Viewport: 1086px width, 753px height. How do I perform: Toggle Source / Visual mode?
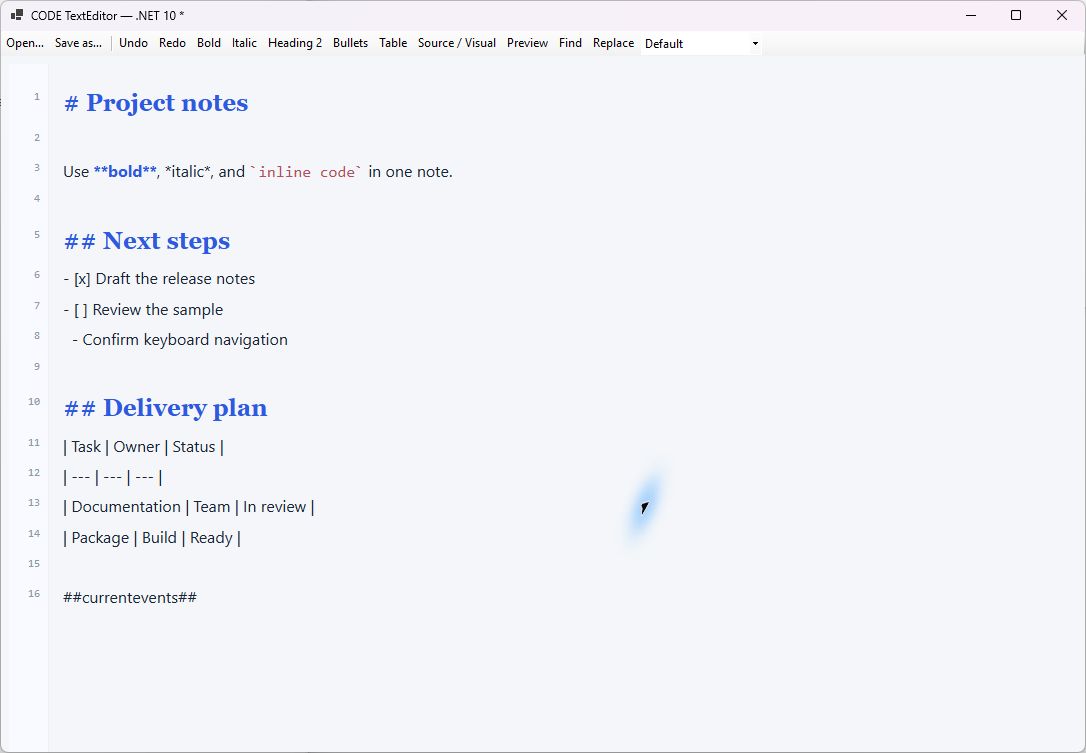click(x=456, y=43)
